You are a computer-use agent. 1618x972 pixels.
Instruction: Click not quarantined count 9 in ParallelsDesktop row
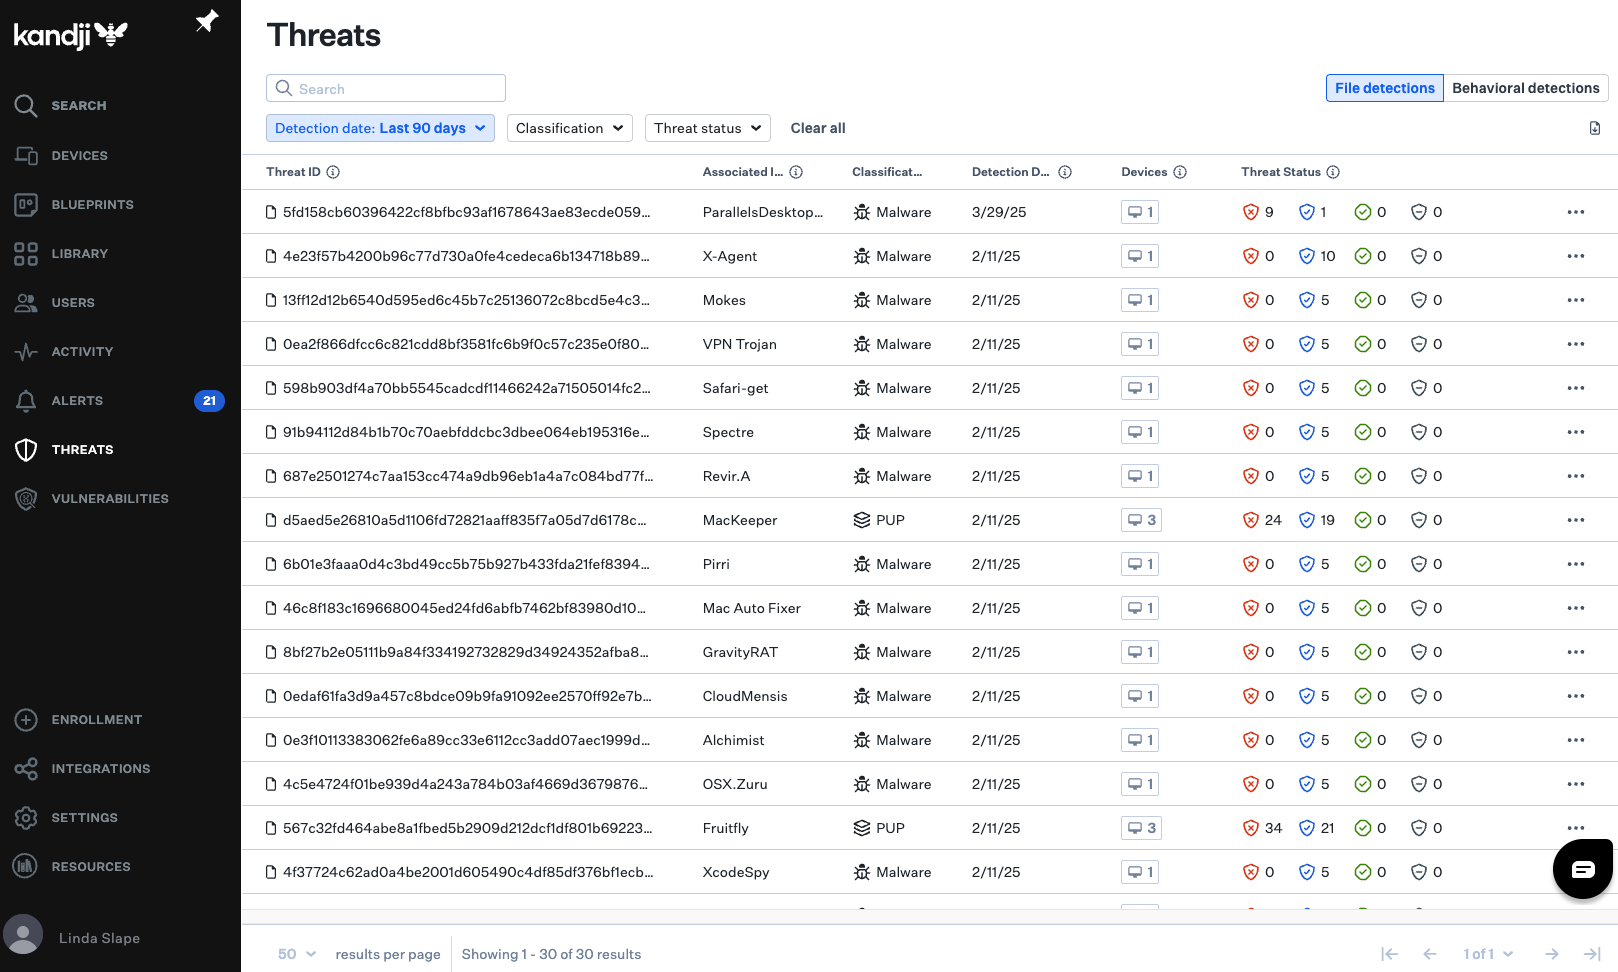coord(1258,212)
